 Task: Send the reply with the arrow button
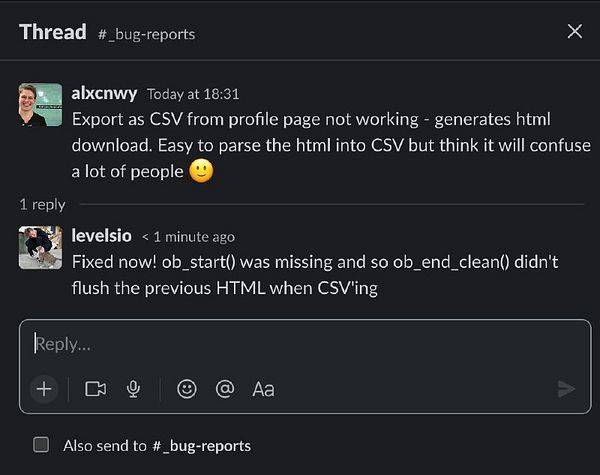(x=566, y=389)
